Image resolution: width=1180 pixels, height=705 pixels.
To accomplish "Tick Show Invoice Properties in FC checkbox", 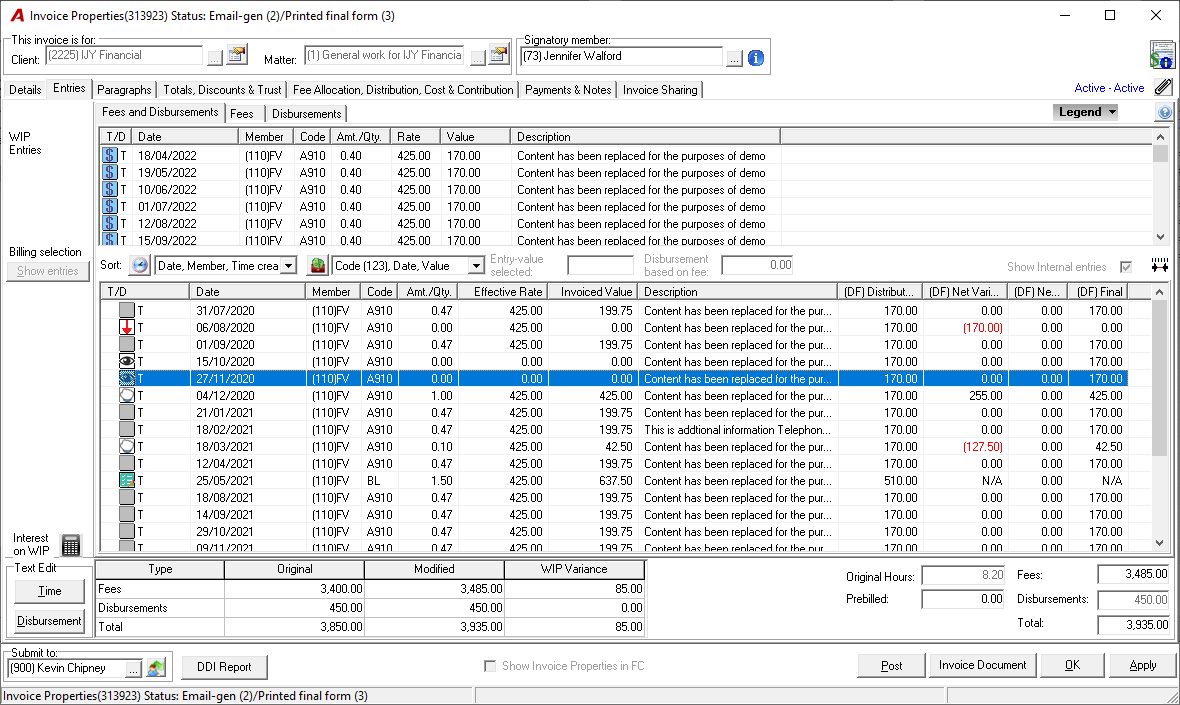I will (x=490, y=666).
